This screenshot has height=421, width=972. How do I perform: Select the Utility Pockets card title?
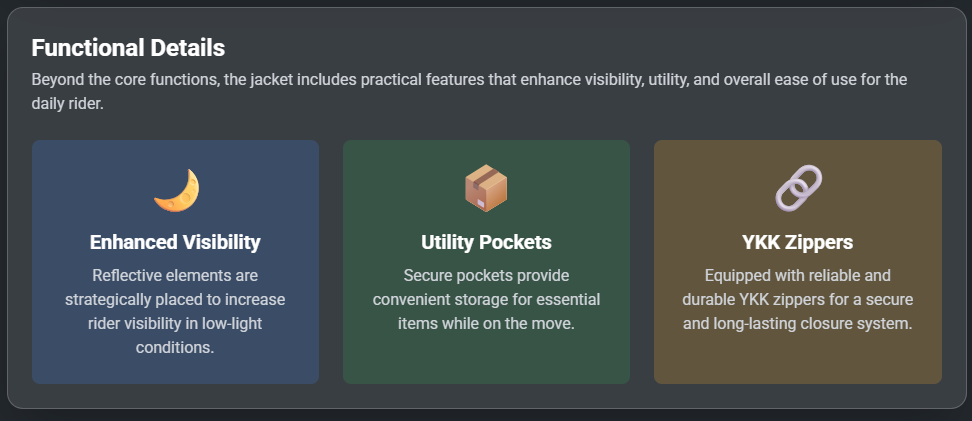coord(486,242)
